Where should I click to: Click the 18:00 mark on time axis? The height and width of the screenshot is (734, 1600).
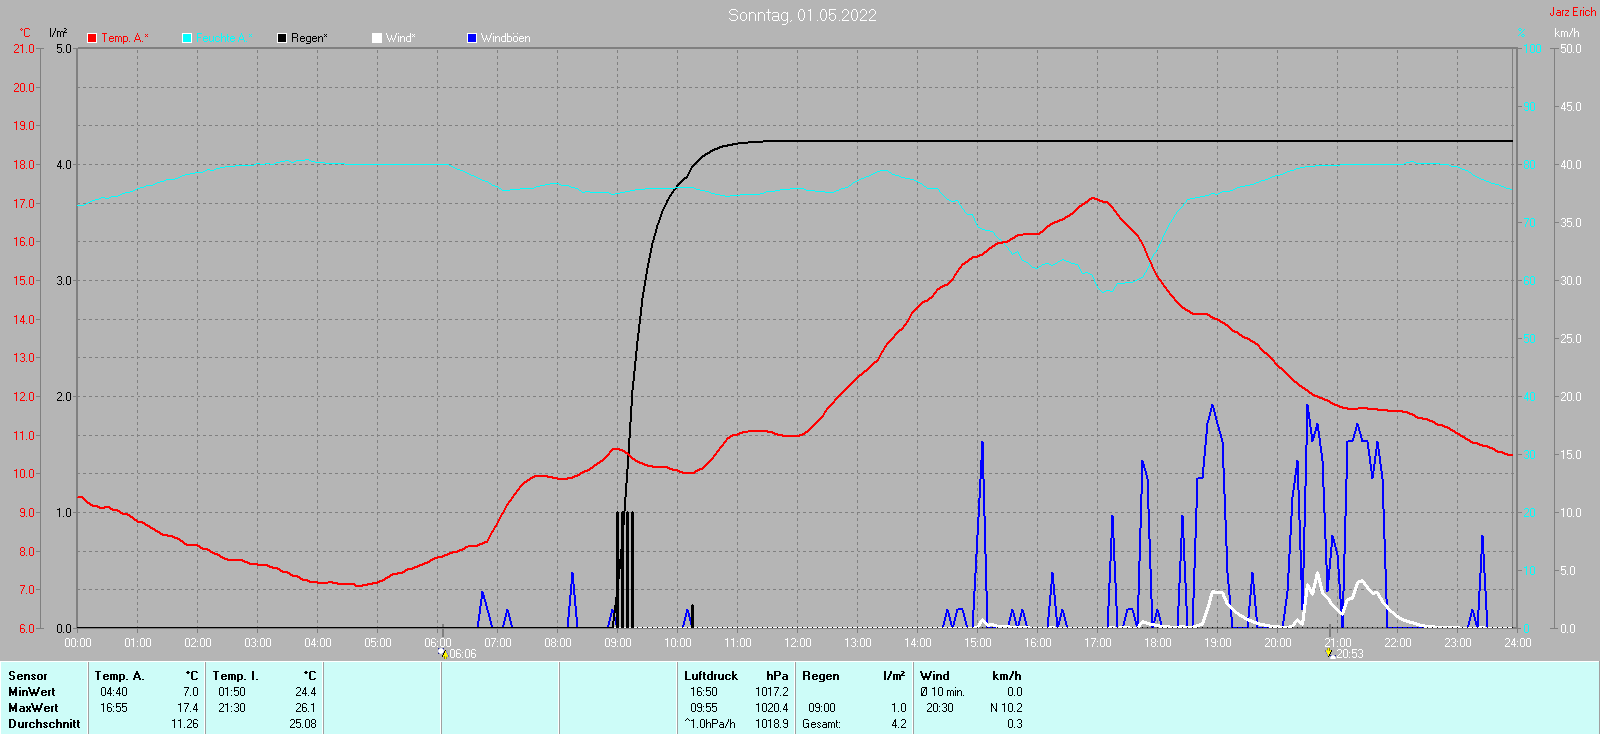(x=1157, y=642)
